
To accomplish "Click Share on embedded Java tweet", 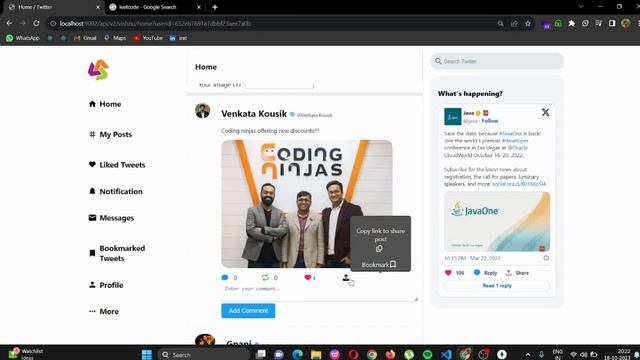I will coord(517,273).
